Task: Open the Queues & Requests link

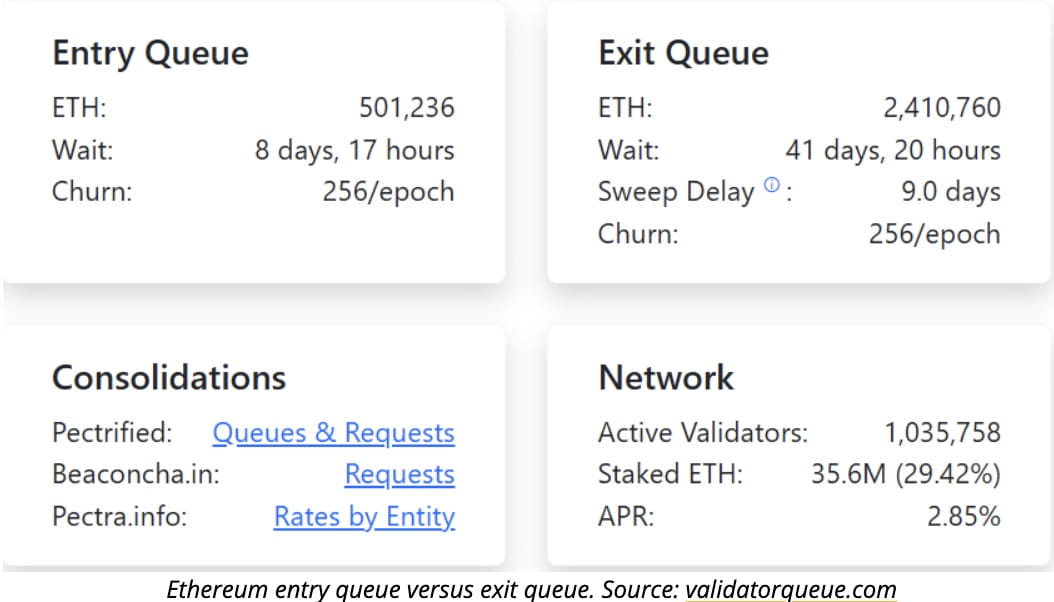Action: pos(333,433)
